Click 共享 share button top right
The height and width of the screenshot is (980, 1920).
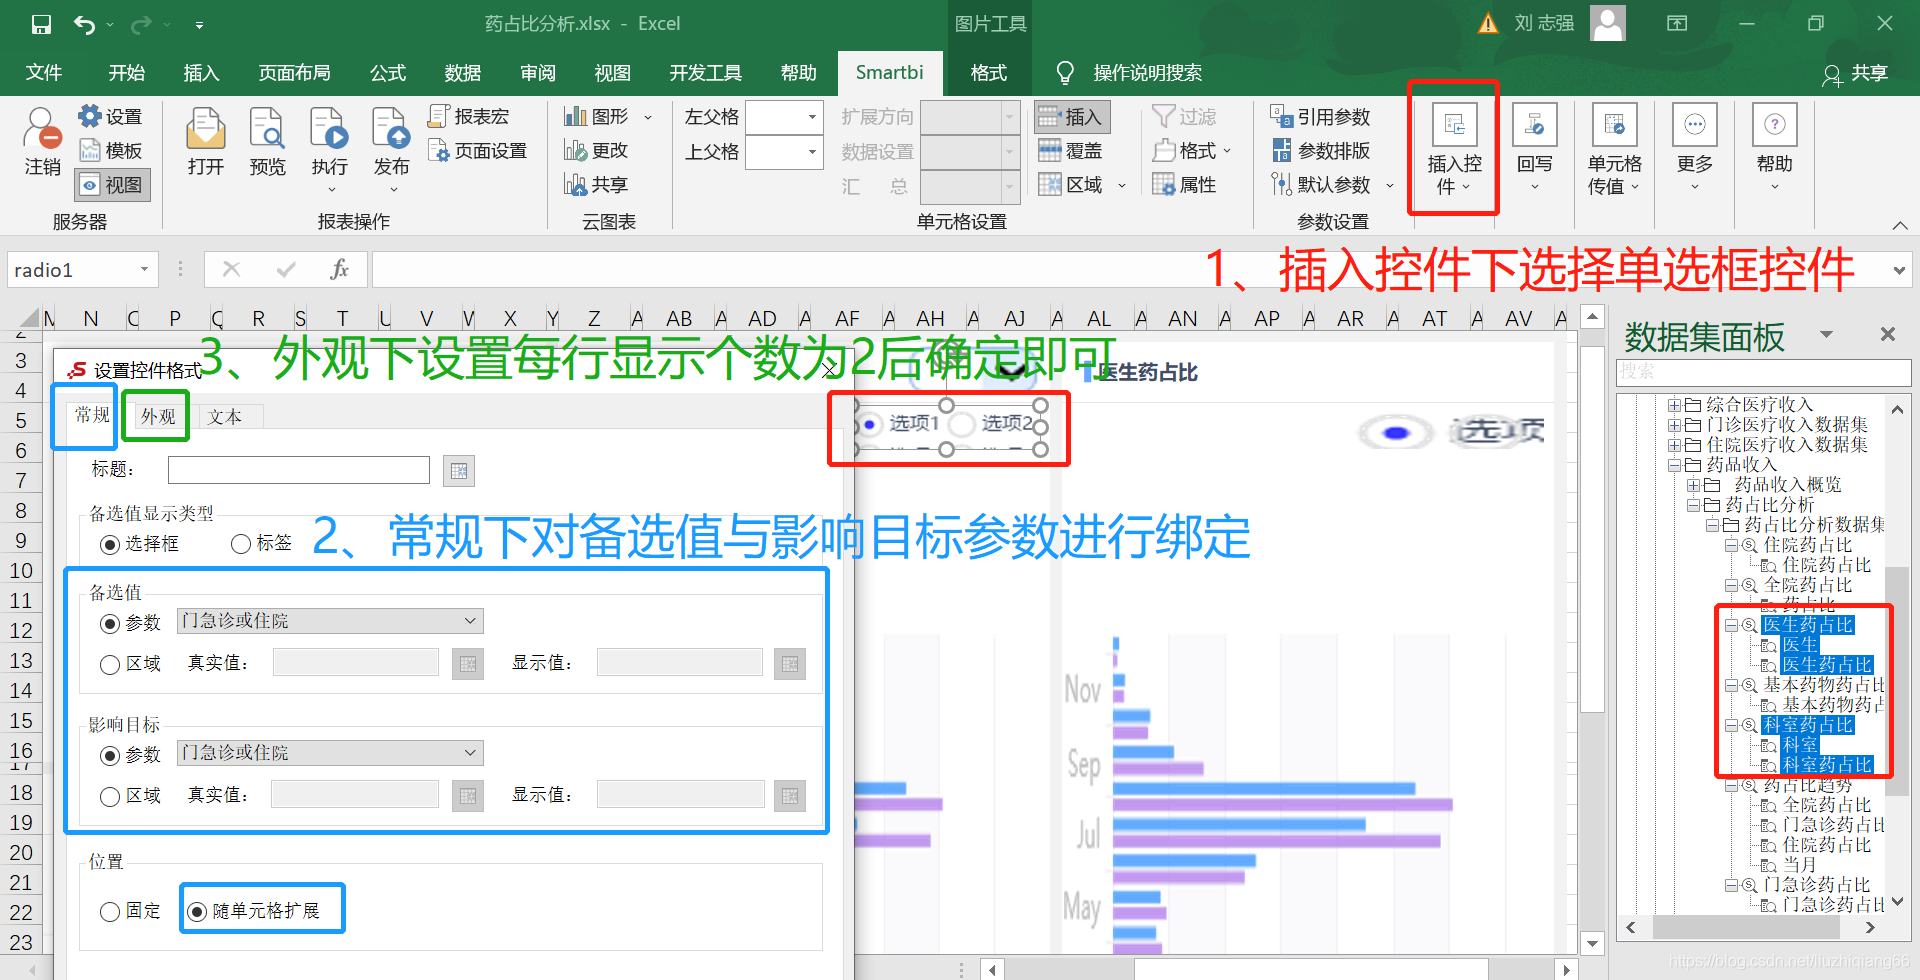coord(1856,74)
